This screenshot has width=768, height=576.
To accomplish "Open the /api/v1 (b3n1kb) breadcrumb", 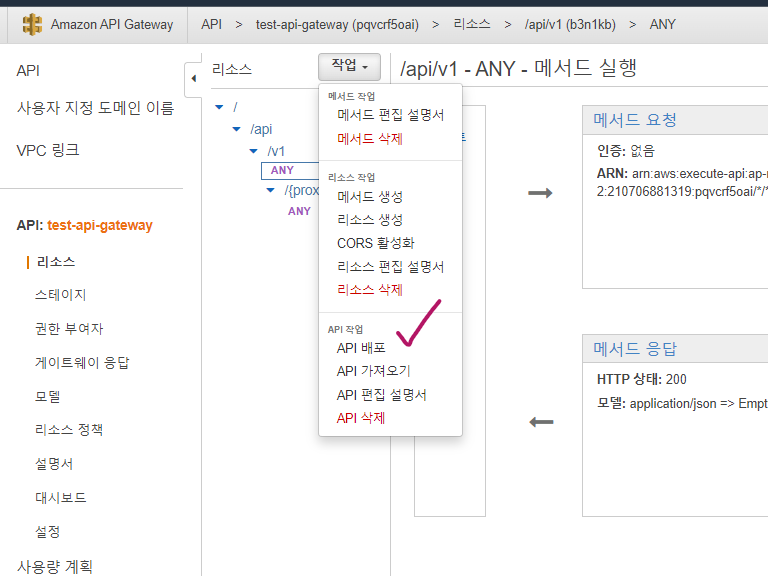I will (570, 24).
